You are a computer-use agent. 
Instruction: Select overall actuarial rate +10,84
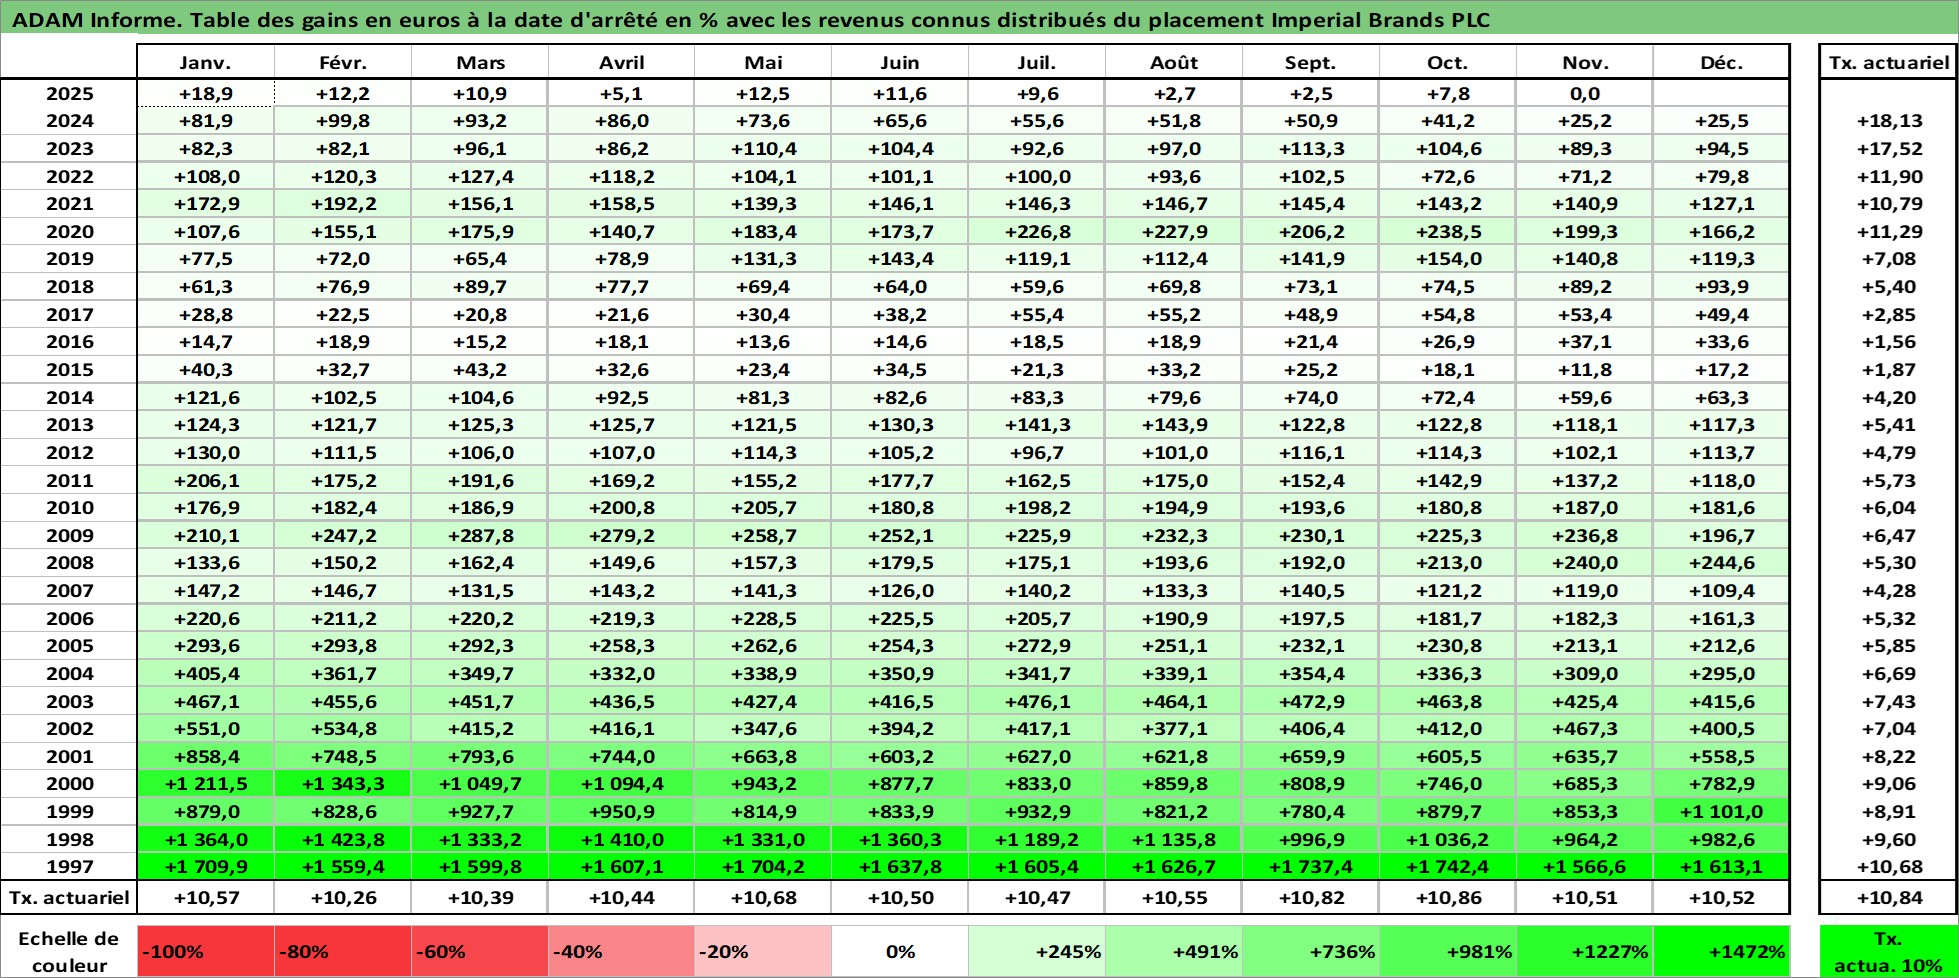coord(1889,898)
